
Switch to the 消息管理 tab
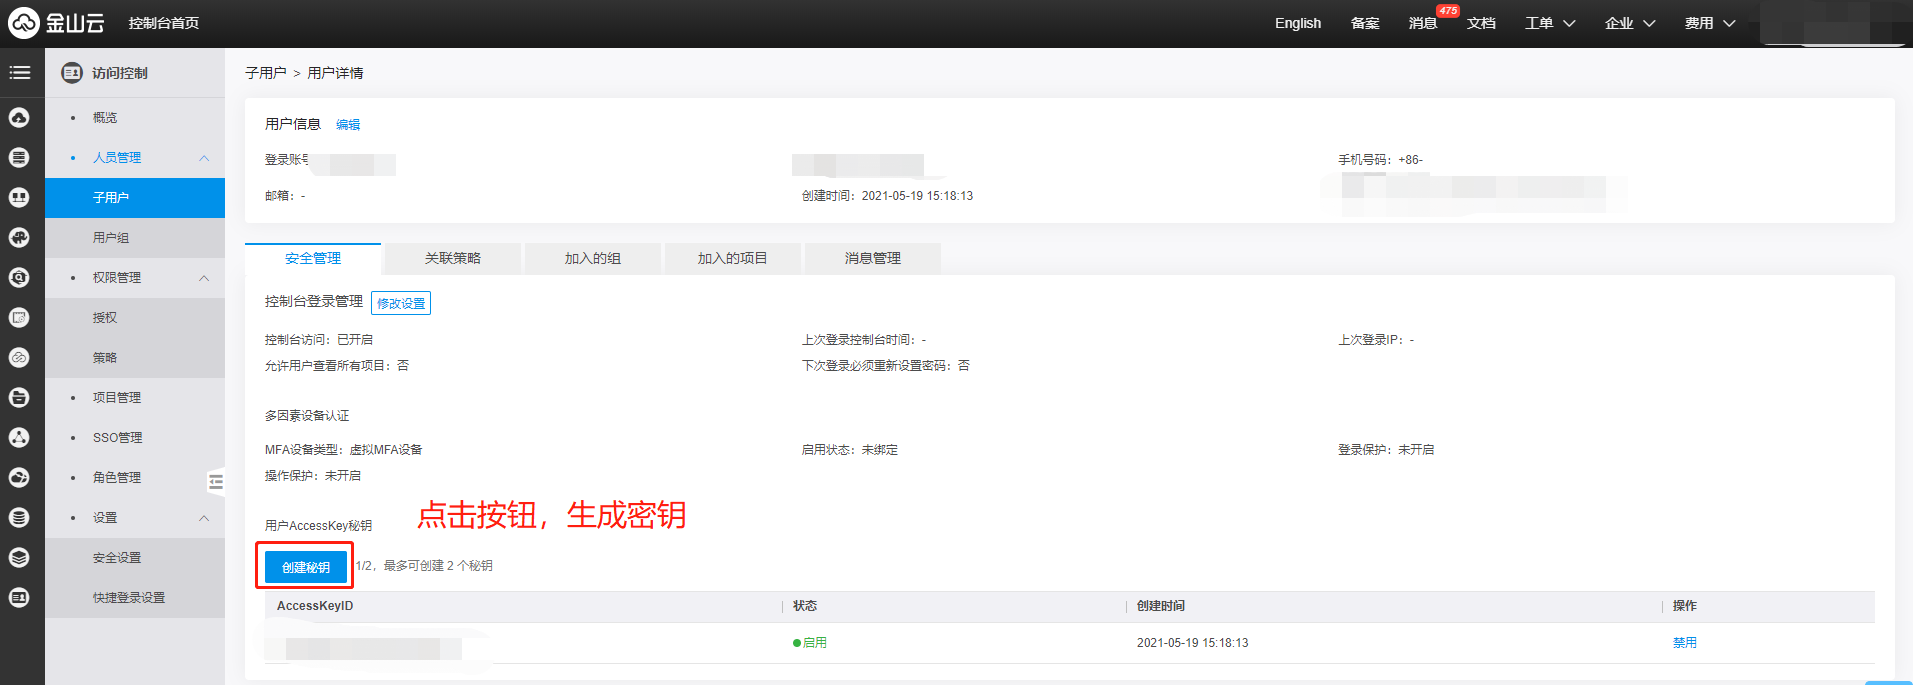pyautogui.click(x=873, y=258)
